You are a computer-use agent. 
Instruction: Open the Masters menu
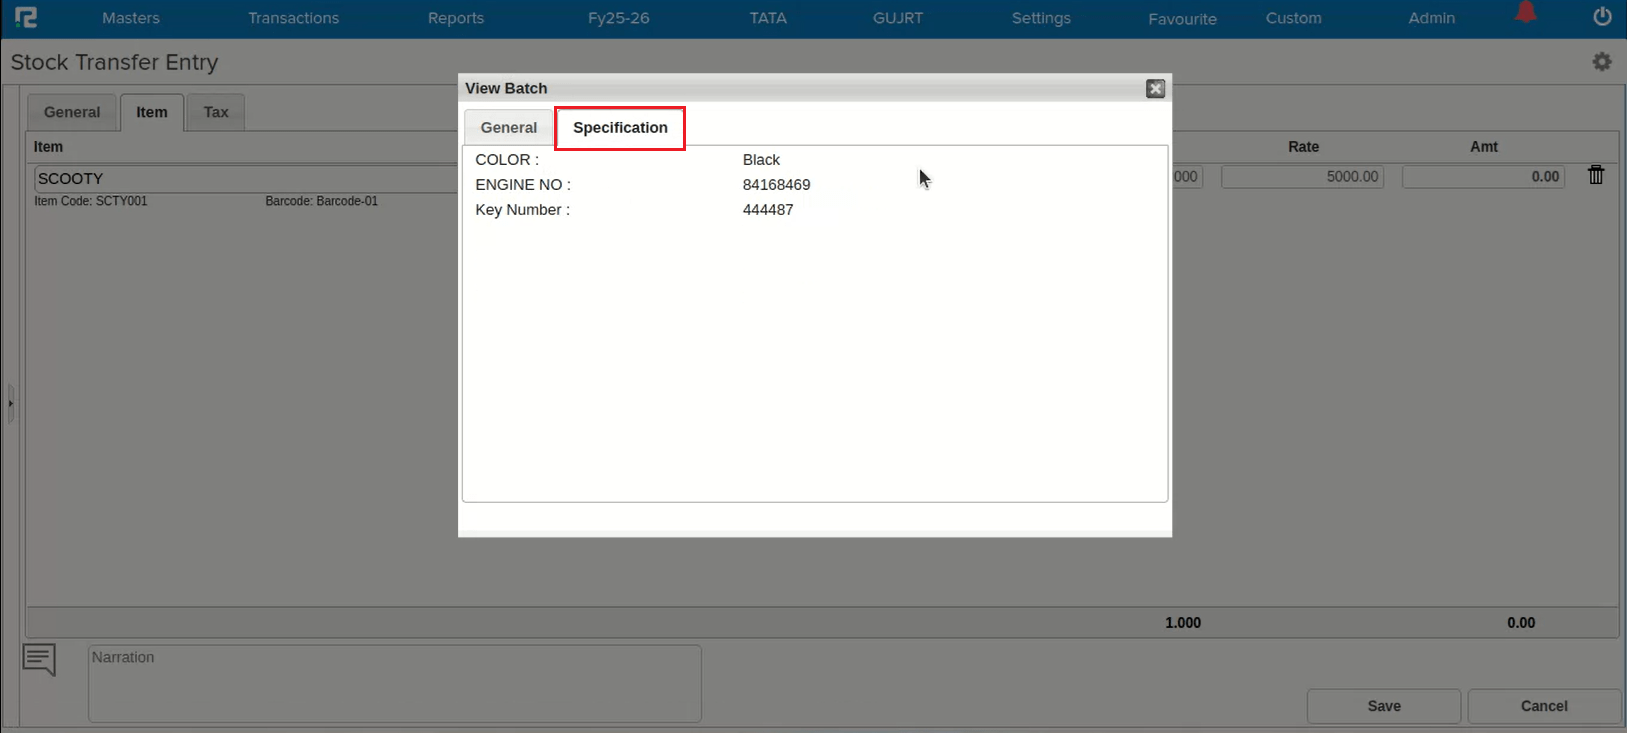tap(131, 18)
